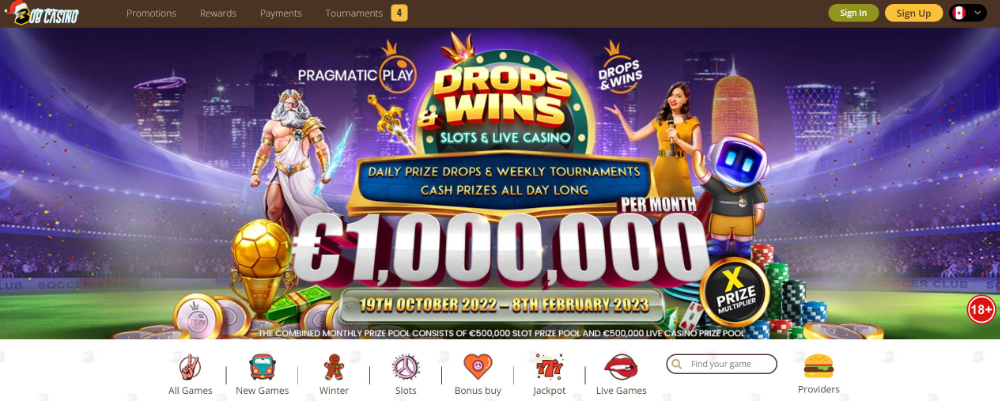
Task: Click the Bob Casino logo
Action: [41, 13]
